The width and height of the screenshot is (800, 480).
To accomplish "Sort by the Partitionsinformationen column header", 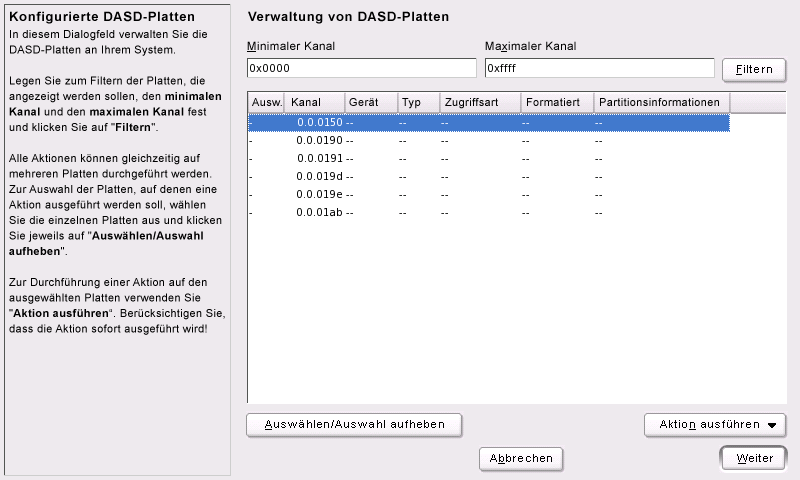I will (662, 102).
